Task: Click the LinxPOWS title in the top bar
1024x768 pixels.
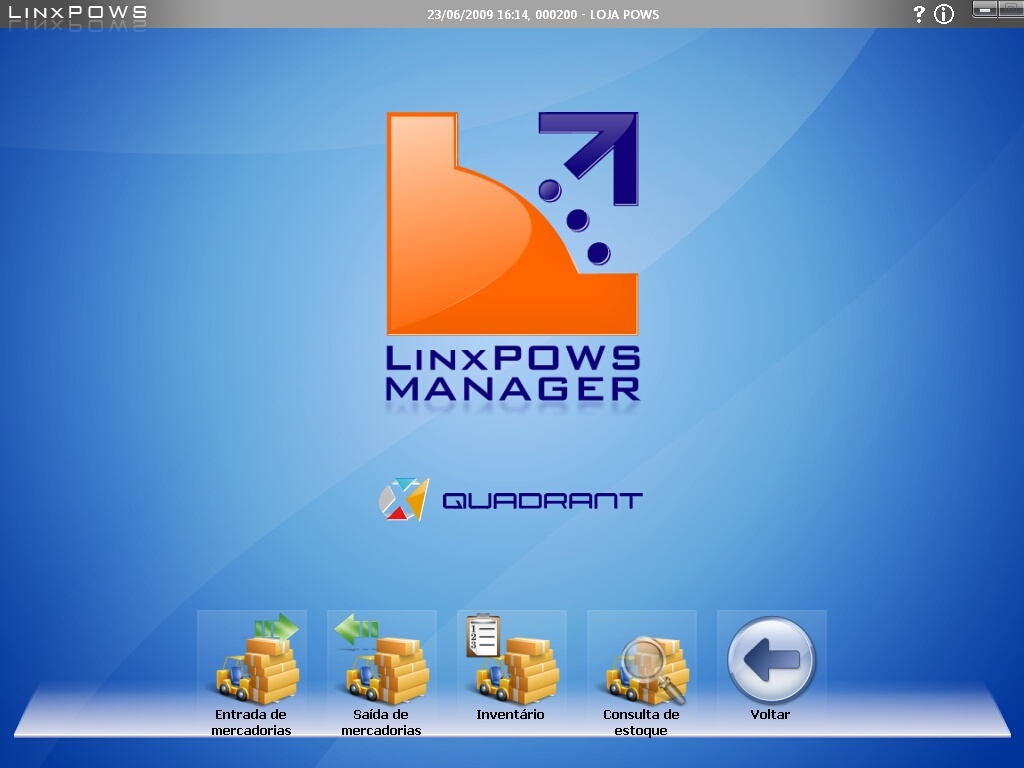Action: point(77,12)
